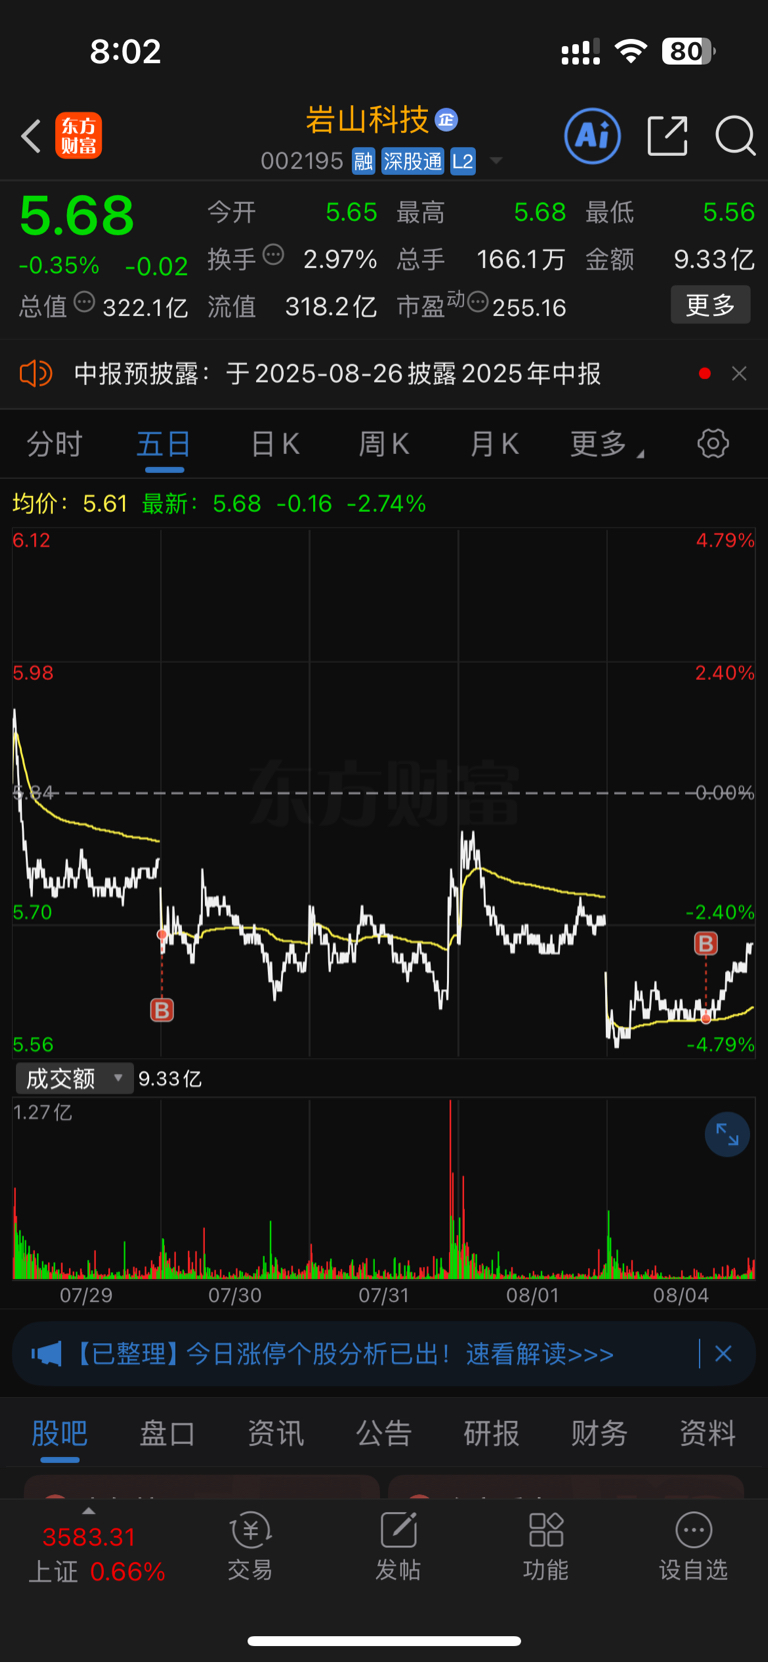Switch to the 盘口 tab
This screenshot has height=1663, width=768.
[x=167, y=1433]
